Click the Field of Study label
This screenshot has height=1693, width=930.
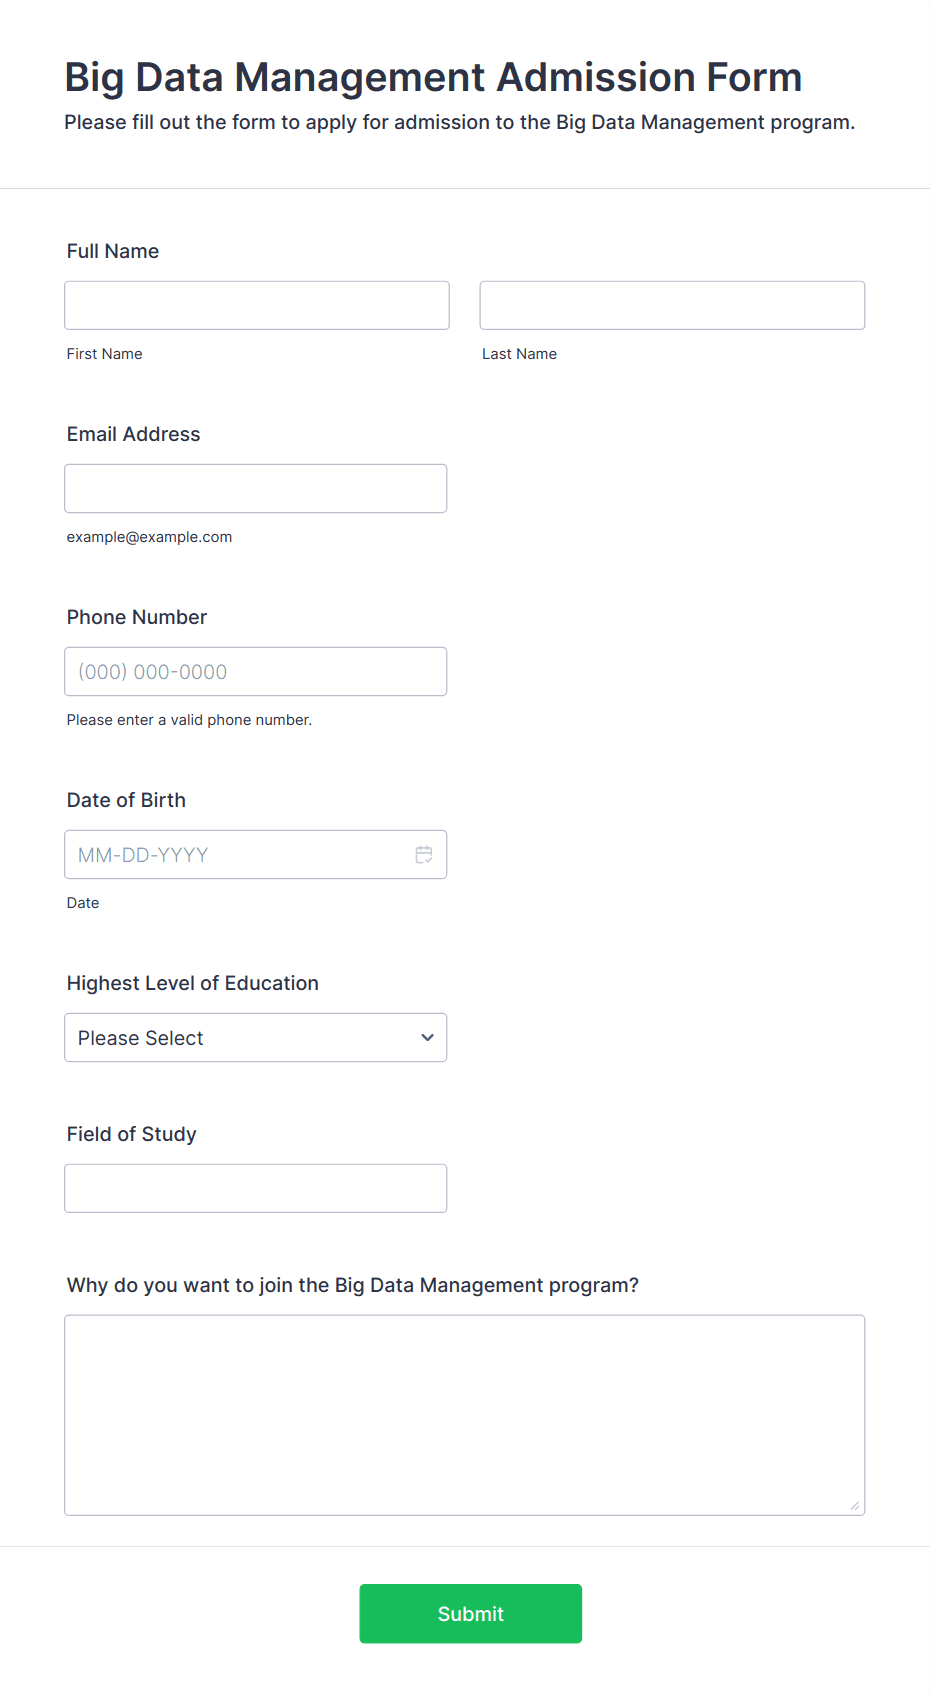coord(132,1134)
